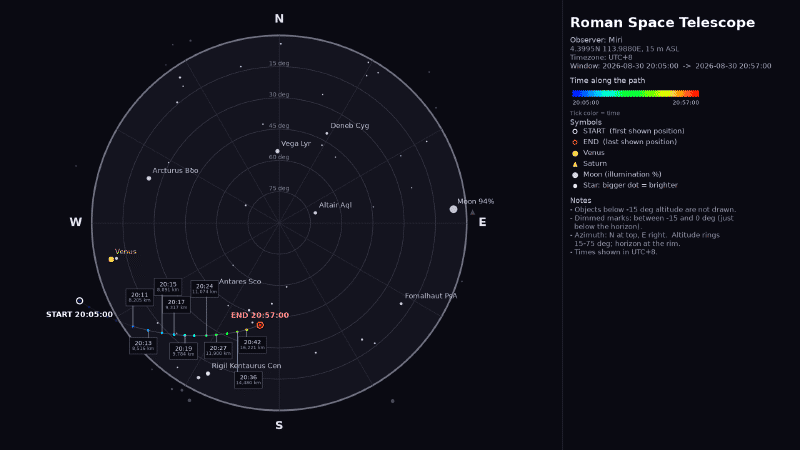Click the 'Moon 94%' label on chart
This screenshot has width=800, height=450.
476,202
